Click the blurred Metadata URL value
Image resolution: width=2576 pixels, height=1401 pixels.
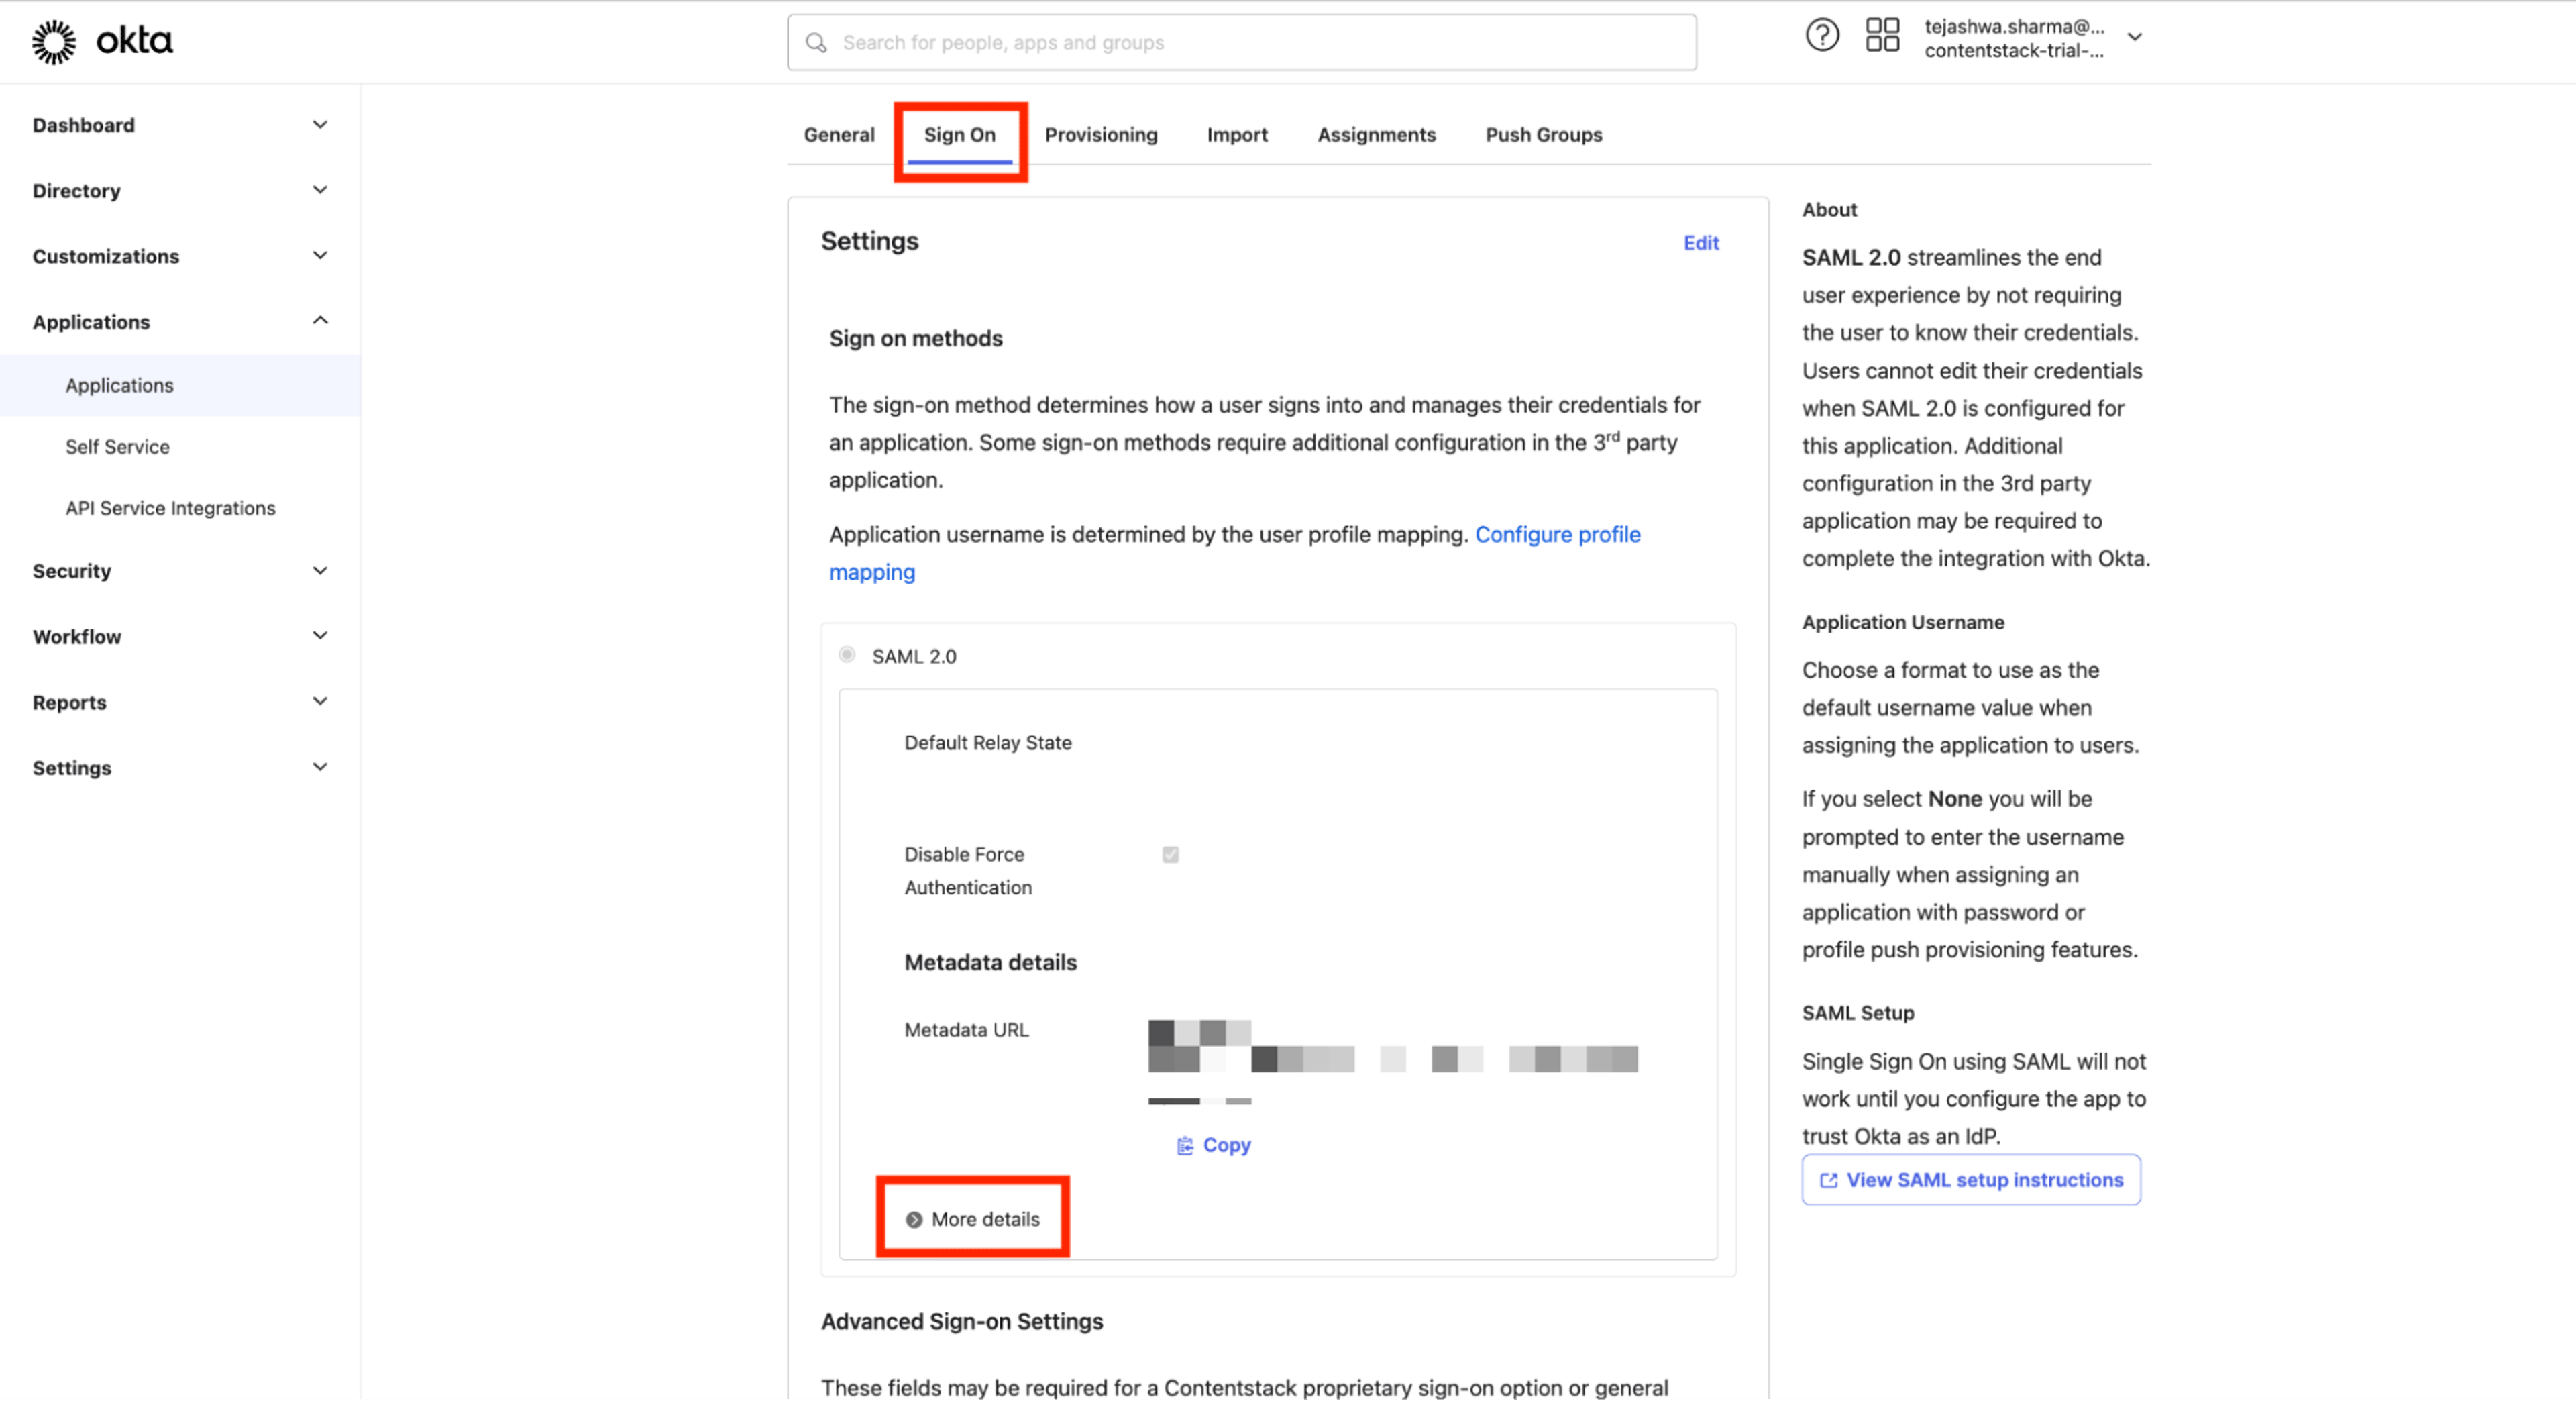tap(1392, 1062)
